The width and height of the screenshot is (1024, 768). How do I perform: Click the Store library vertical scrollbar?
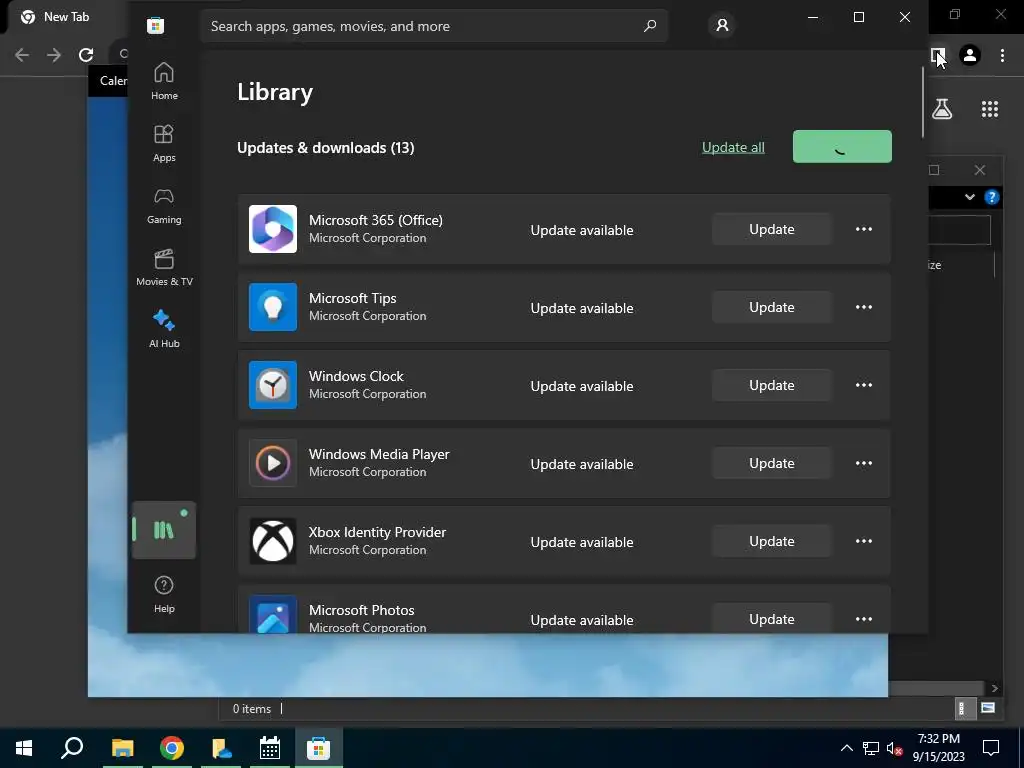(x=923, y=101)
